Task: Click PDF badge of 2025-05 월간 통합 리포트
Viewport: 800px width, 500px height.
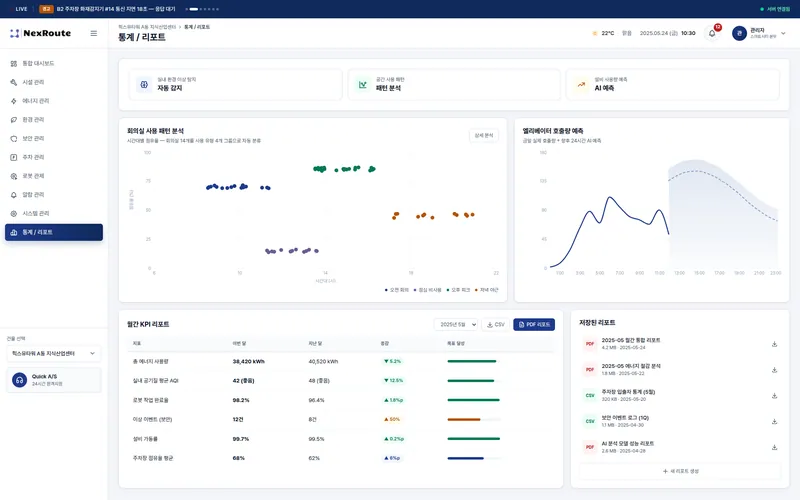Action: point(590,344)
